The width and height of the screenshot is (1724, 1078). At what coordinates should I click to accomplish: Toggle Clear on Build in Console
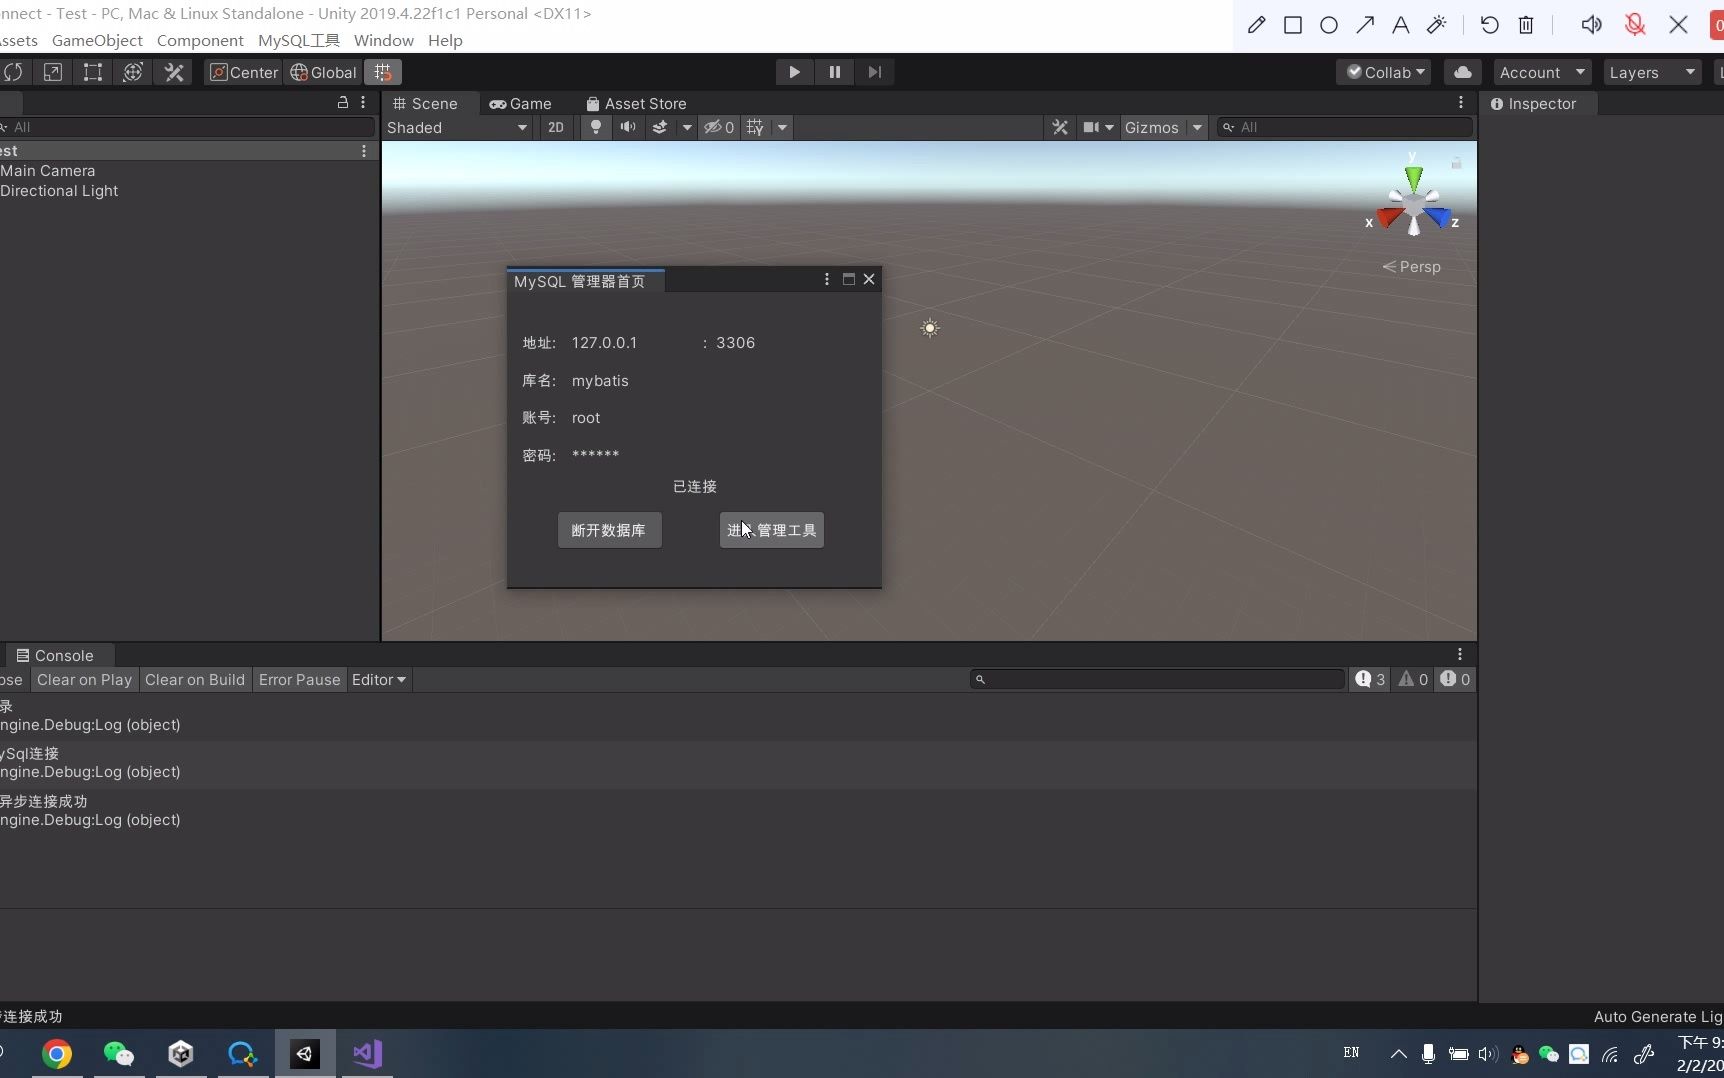pyautogui.click(x=195, y=680)
